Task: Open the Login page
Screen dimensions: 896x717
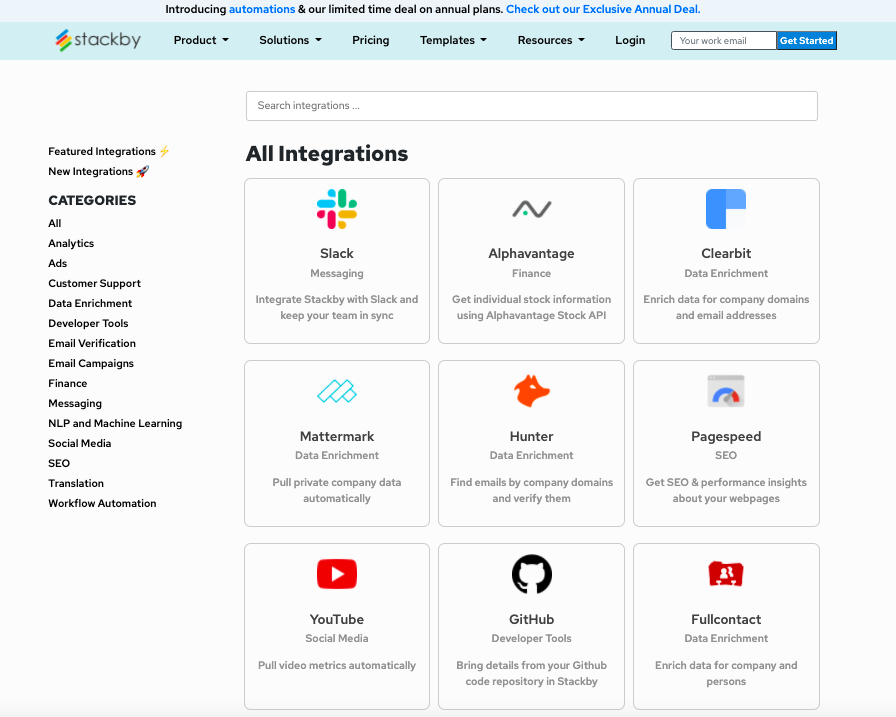Action: pos(630,40)
